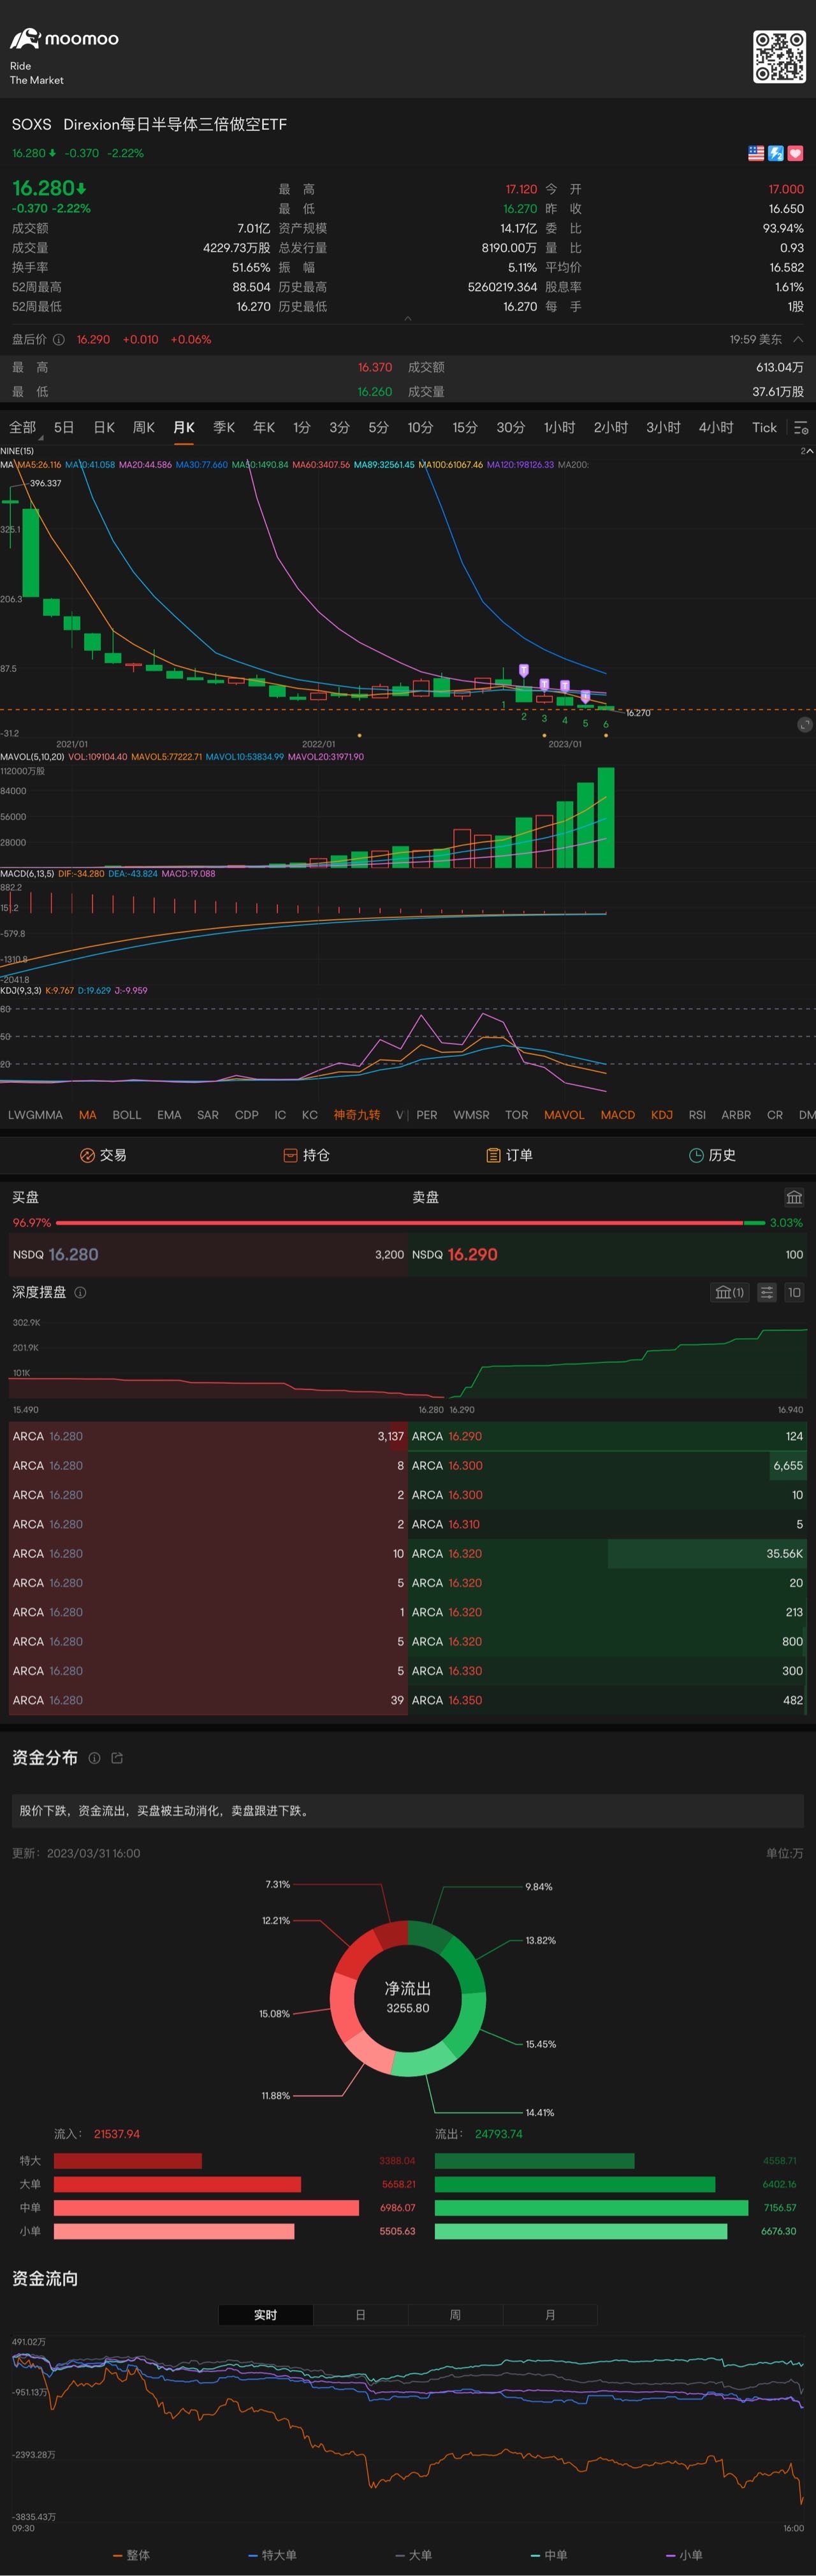Select the Tick chart view
This screenshot has height=2576, width=816.
pos(764,427)
